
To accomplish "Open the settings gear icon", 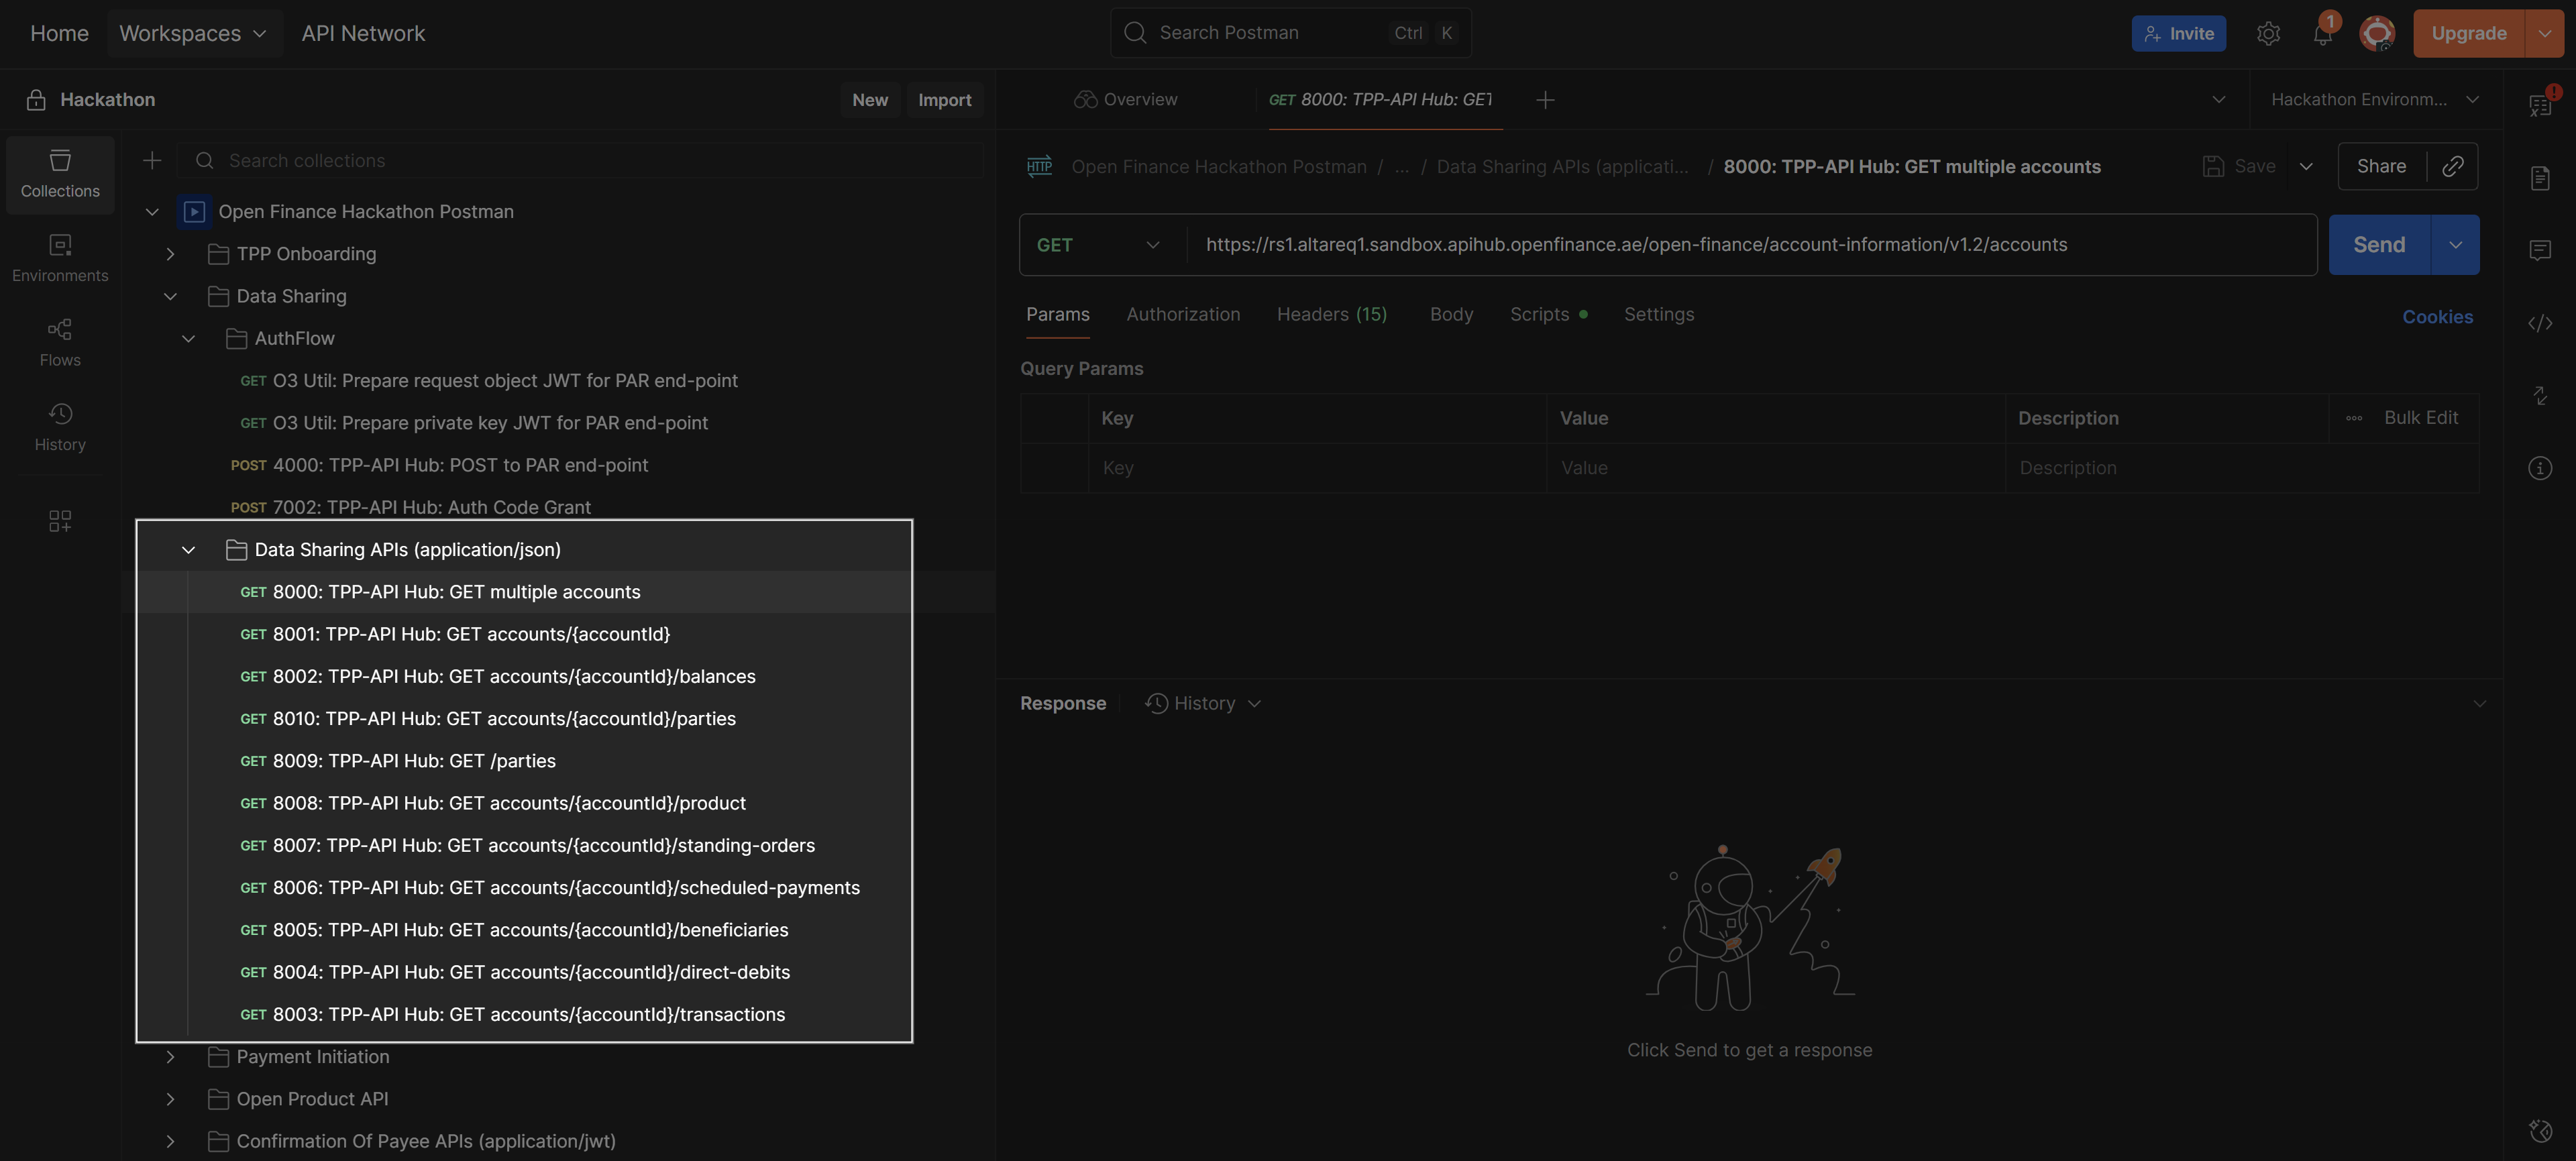I will 2268,34.
